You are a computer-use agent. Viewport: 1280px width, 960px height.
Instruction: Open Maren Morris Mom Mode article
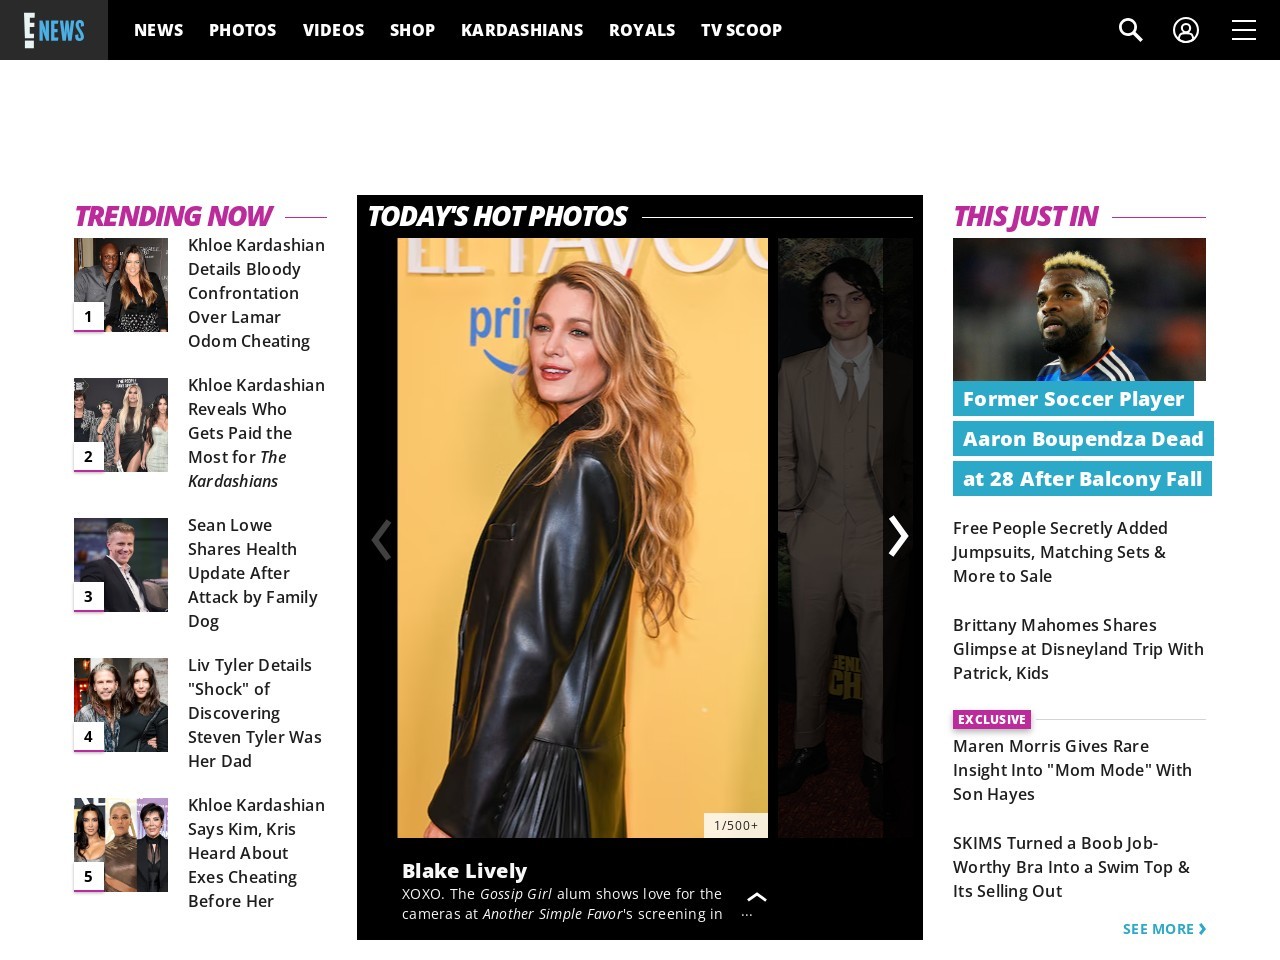1072,770
